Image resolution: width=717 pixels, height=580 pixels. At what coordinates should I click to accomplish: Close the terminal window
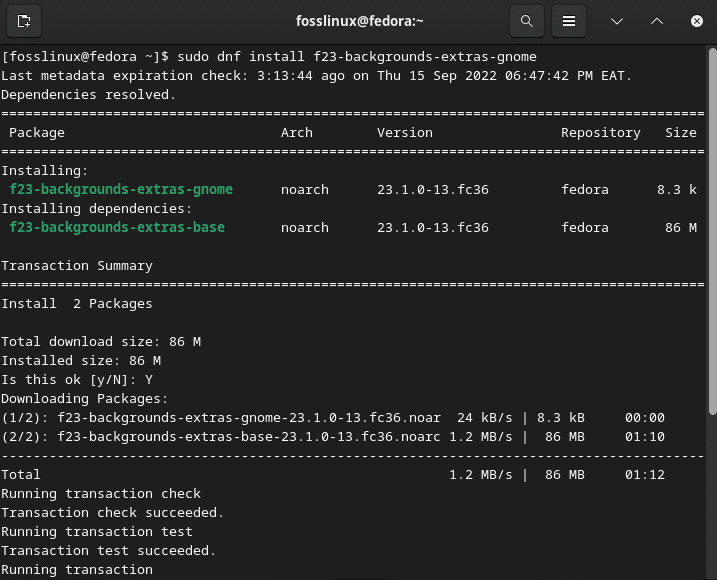point(696,21)
